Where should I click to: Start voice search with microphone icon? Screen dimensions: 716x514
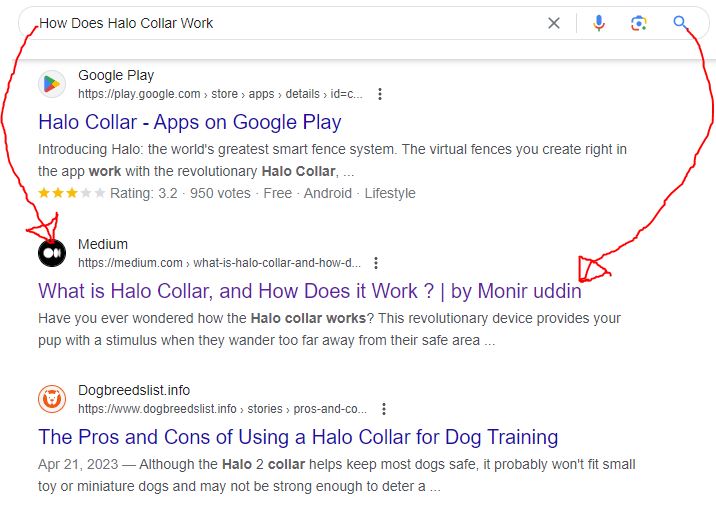(598, 23)
